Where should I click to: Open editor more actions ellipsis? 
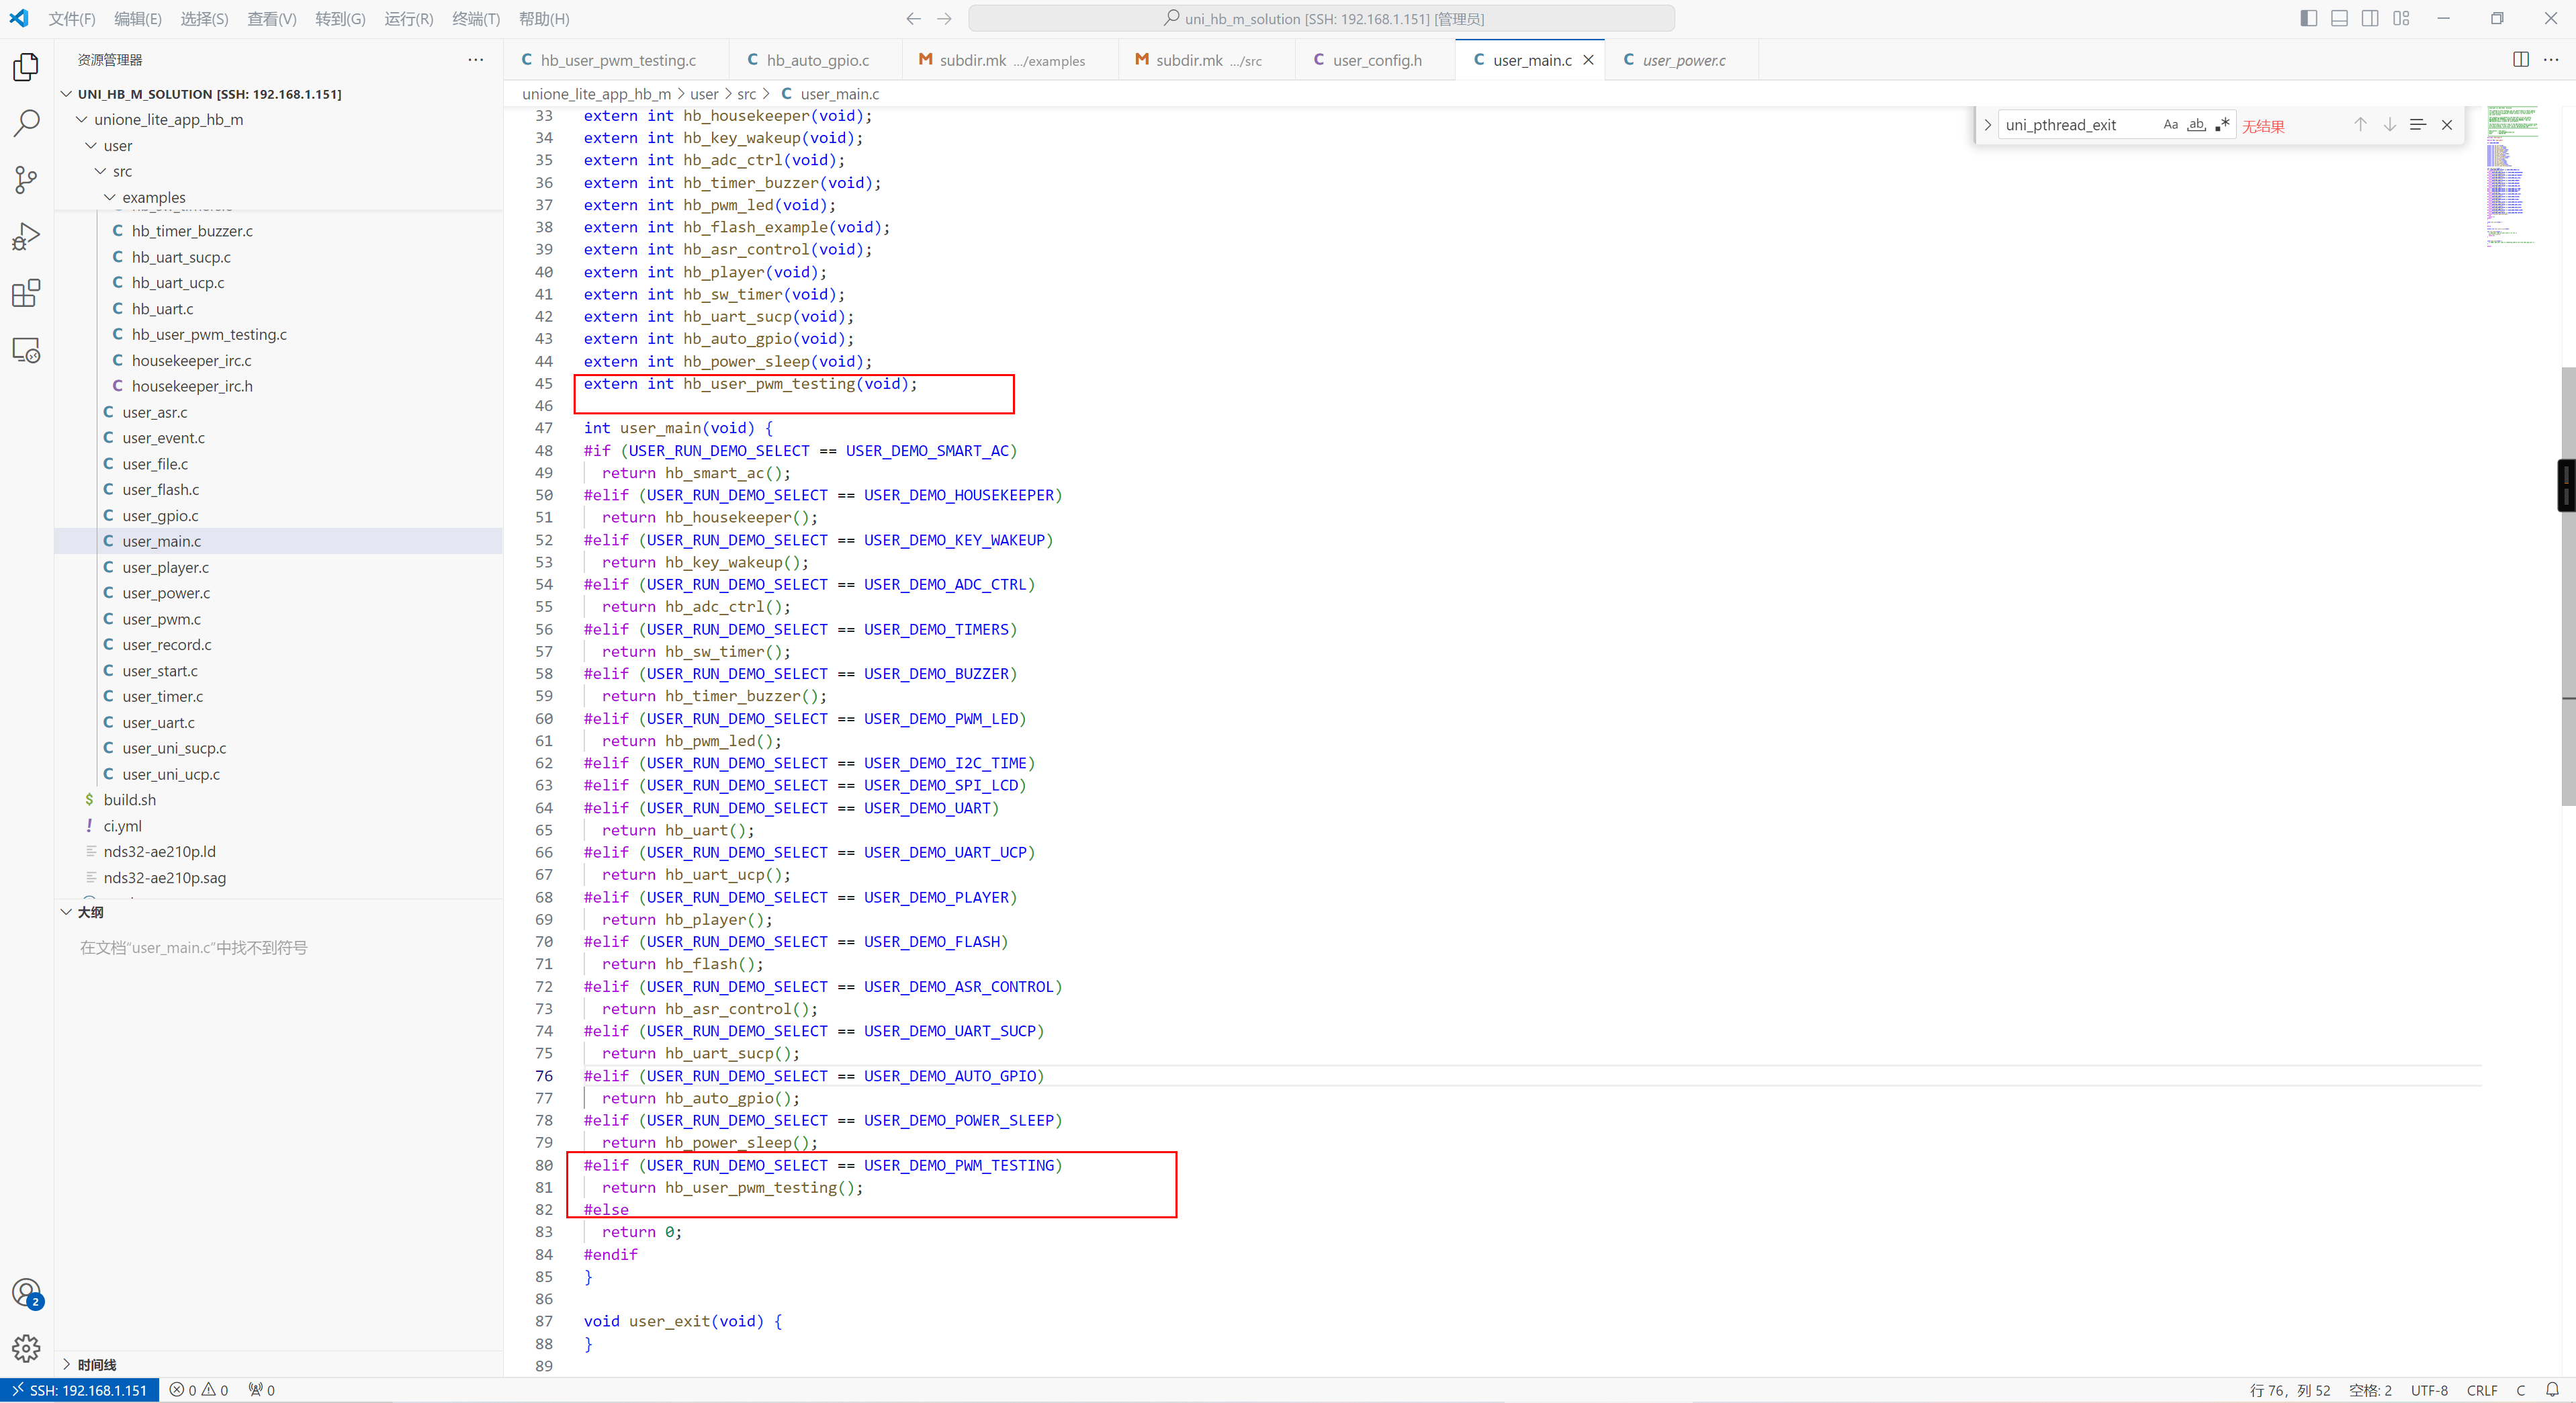tap(2551, 60)
